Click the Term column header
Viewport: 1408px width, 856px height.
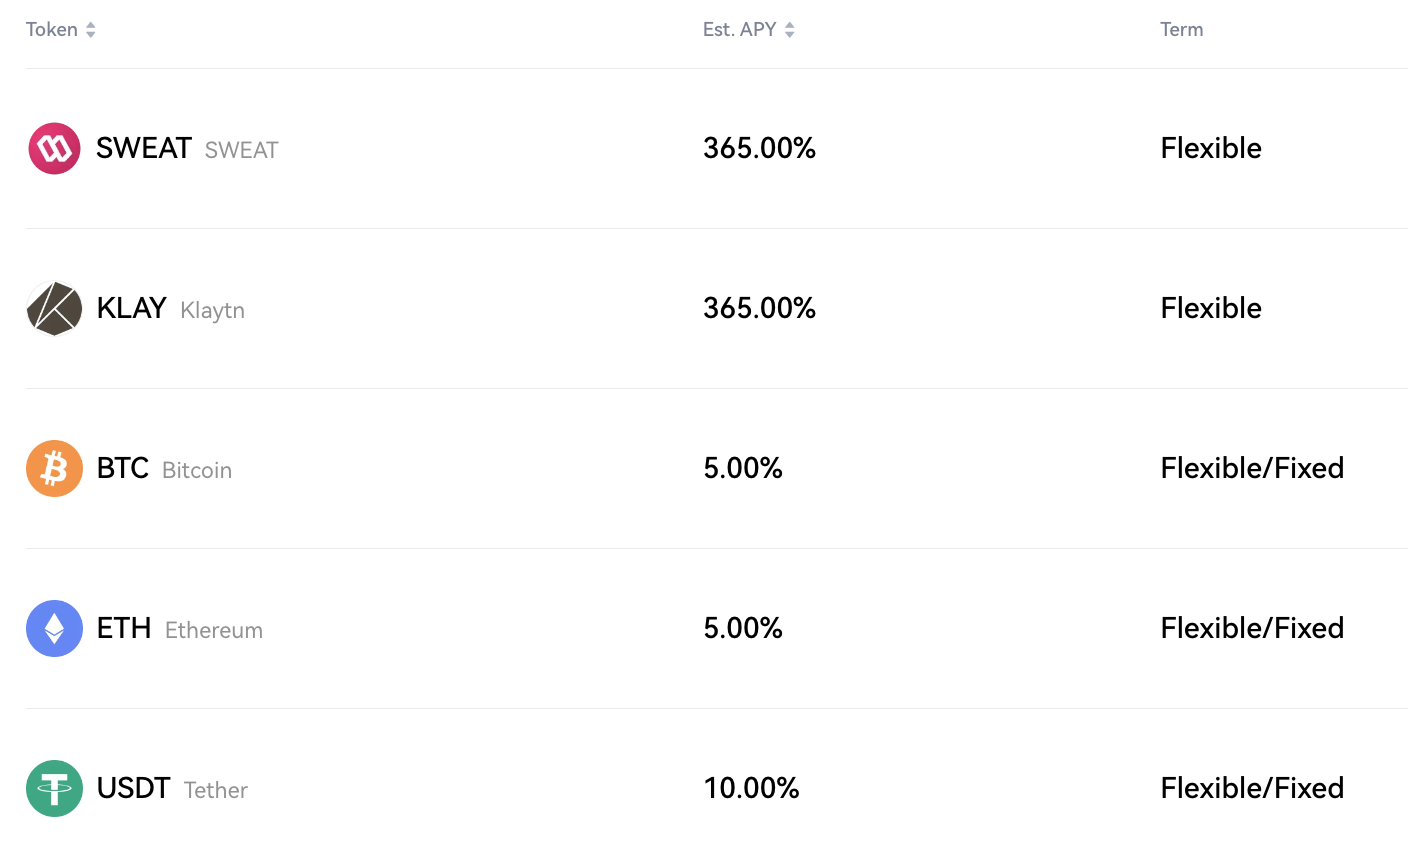click(x=1181, y=30)
